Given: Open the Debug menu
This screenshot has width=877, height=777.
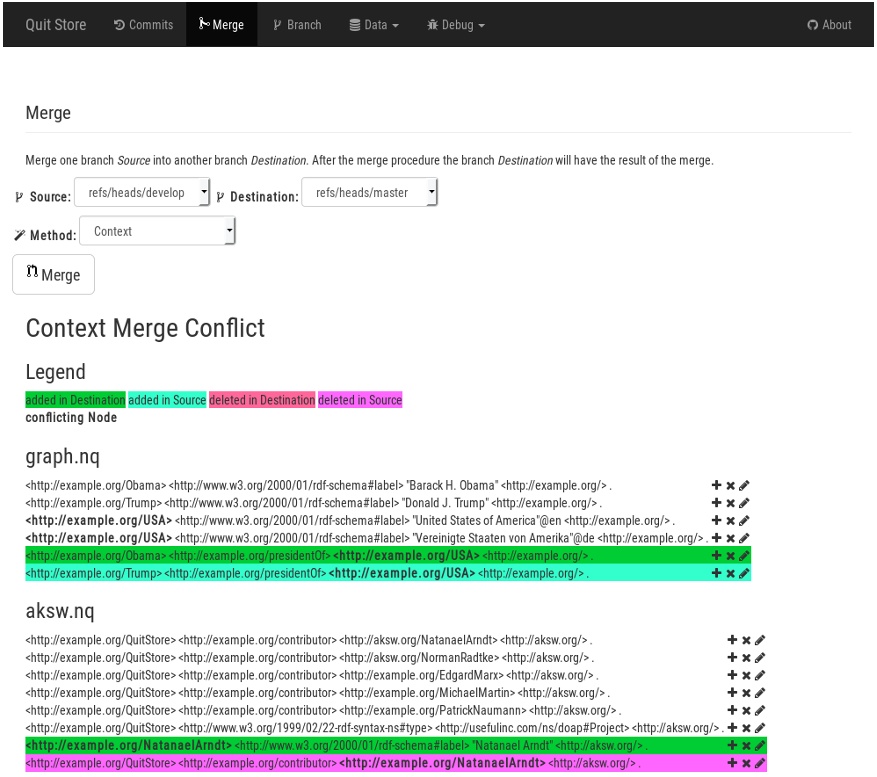Looking at the screenshot, I should click(x=455, y=24).
